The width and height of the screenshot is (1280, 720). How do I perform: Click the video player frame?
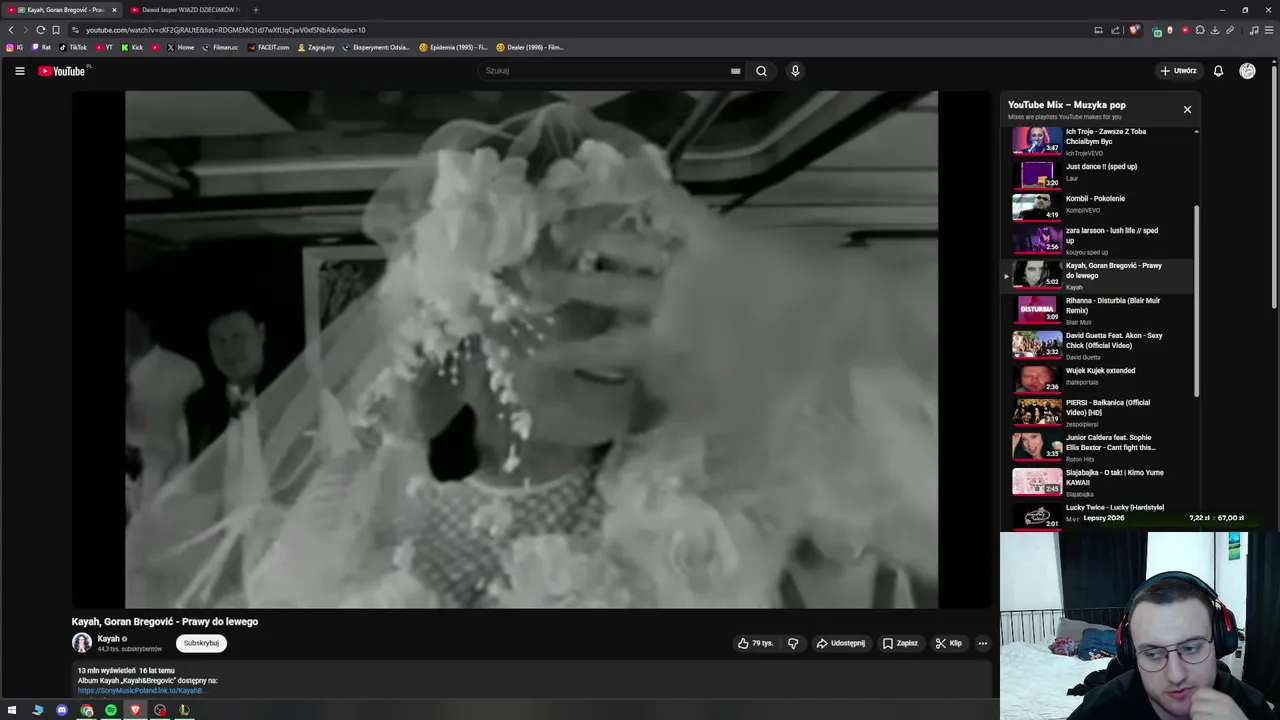coord(531,349)
